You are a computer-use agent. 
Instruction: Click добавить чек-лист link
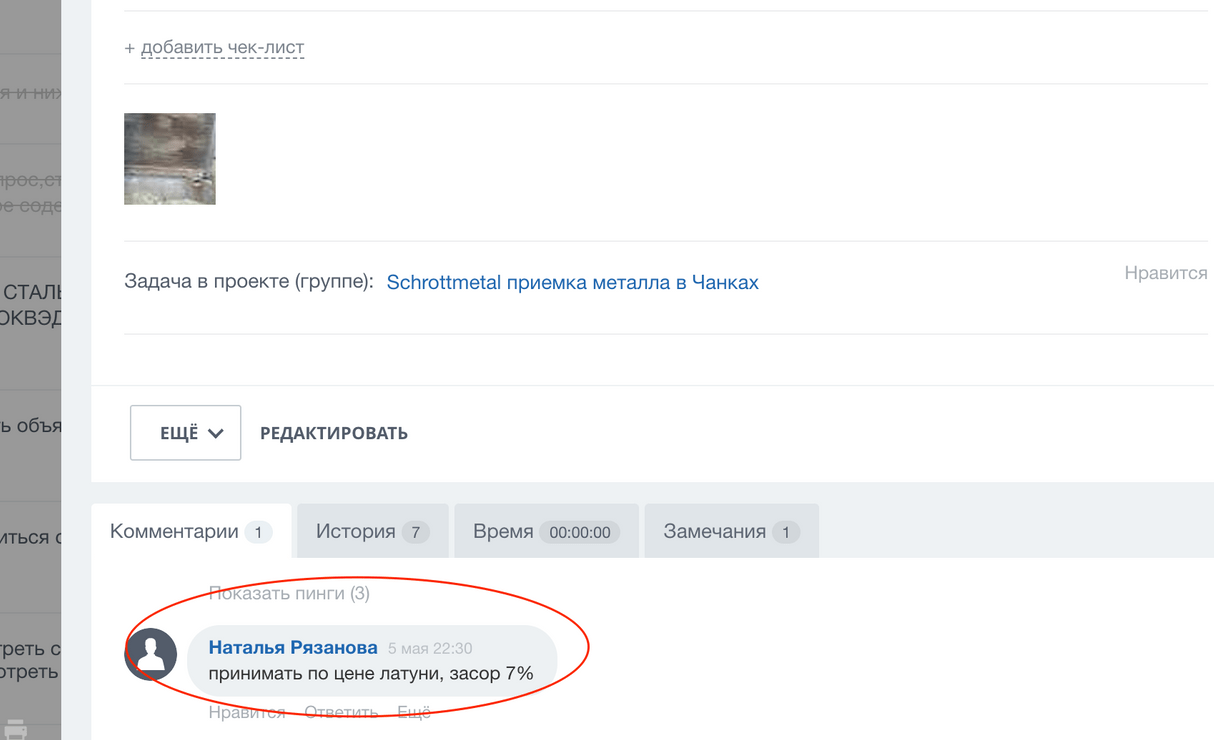click(x=222, y=47)
